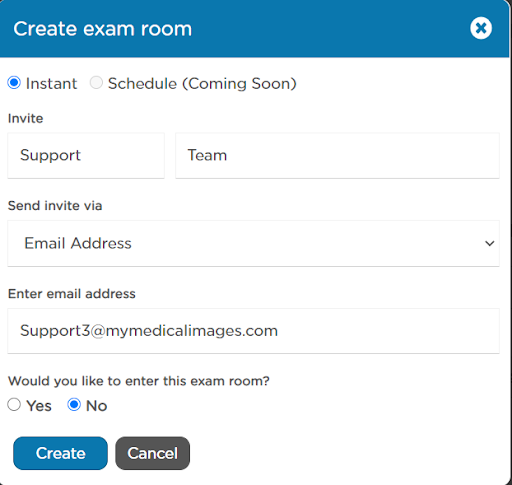The image size is (512, 485).
Task: Click the Send invite via label
Action: (x=55, y=206)
